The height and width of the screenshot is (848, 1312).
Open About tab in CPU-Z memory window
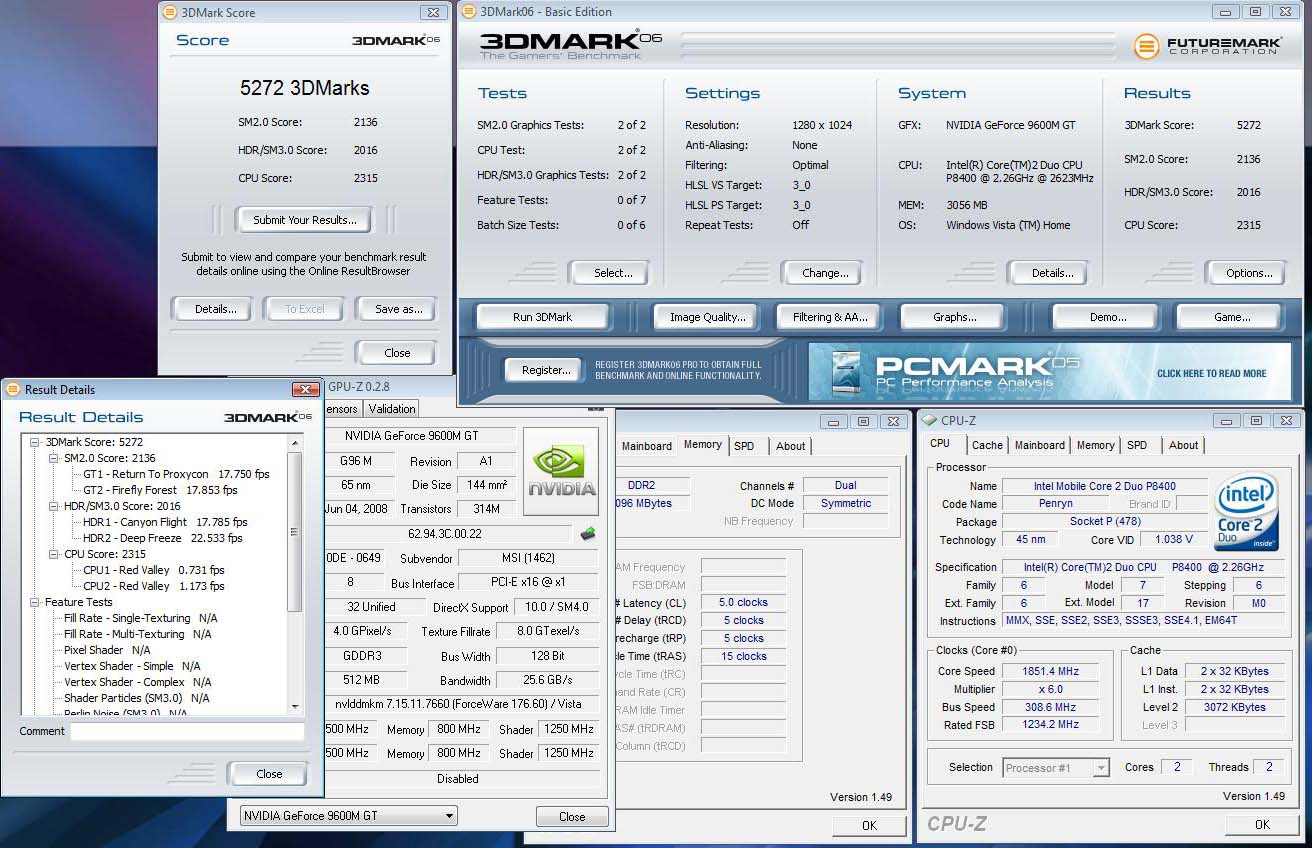click(x=790, y=446)
